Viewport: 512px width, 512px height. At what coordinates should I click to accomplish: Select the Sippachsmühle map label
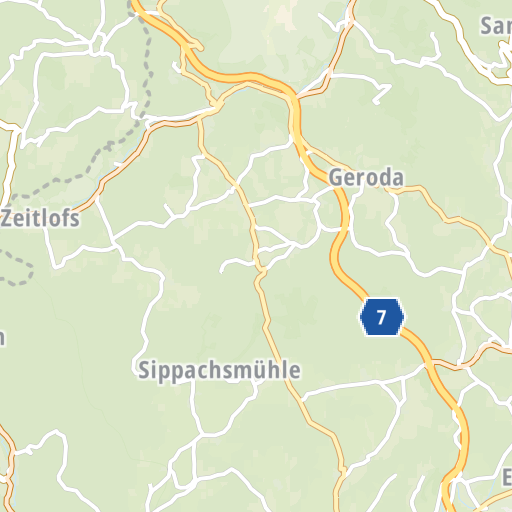pyautogui.click(x=219, y=371)
